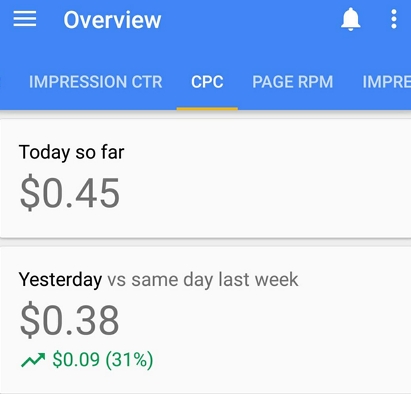Tap the "vs same day last week" label

click(203, 279)
